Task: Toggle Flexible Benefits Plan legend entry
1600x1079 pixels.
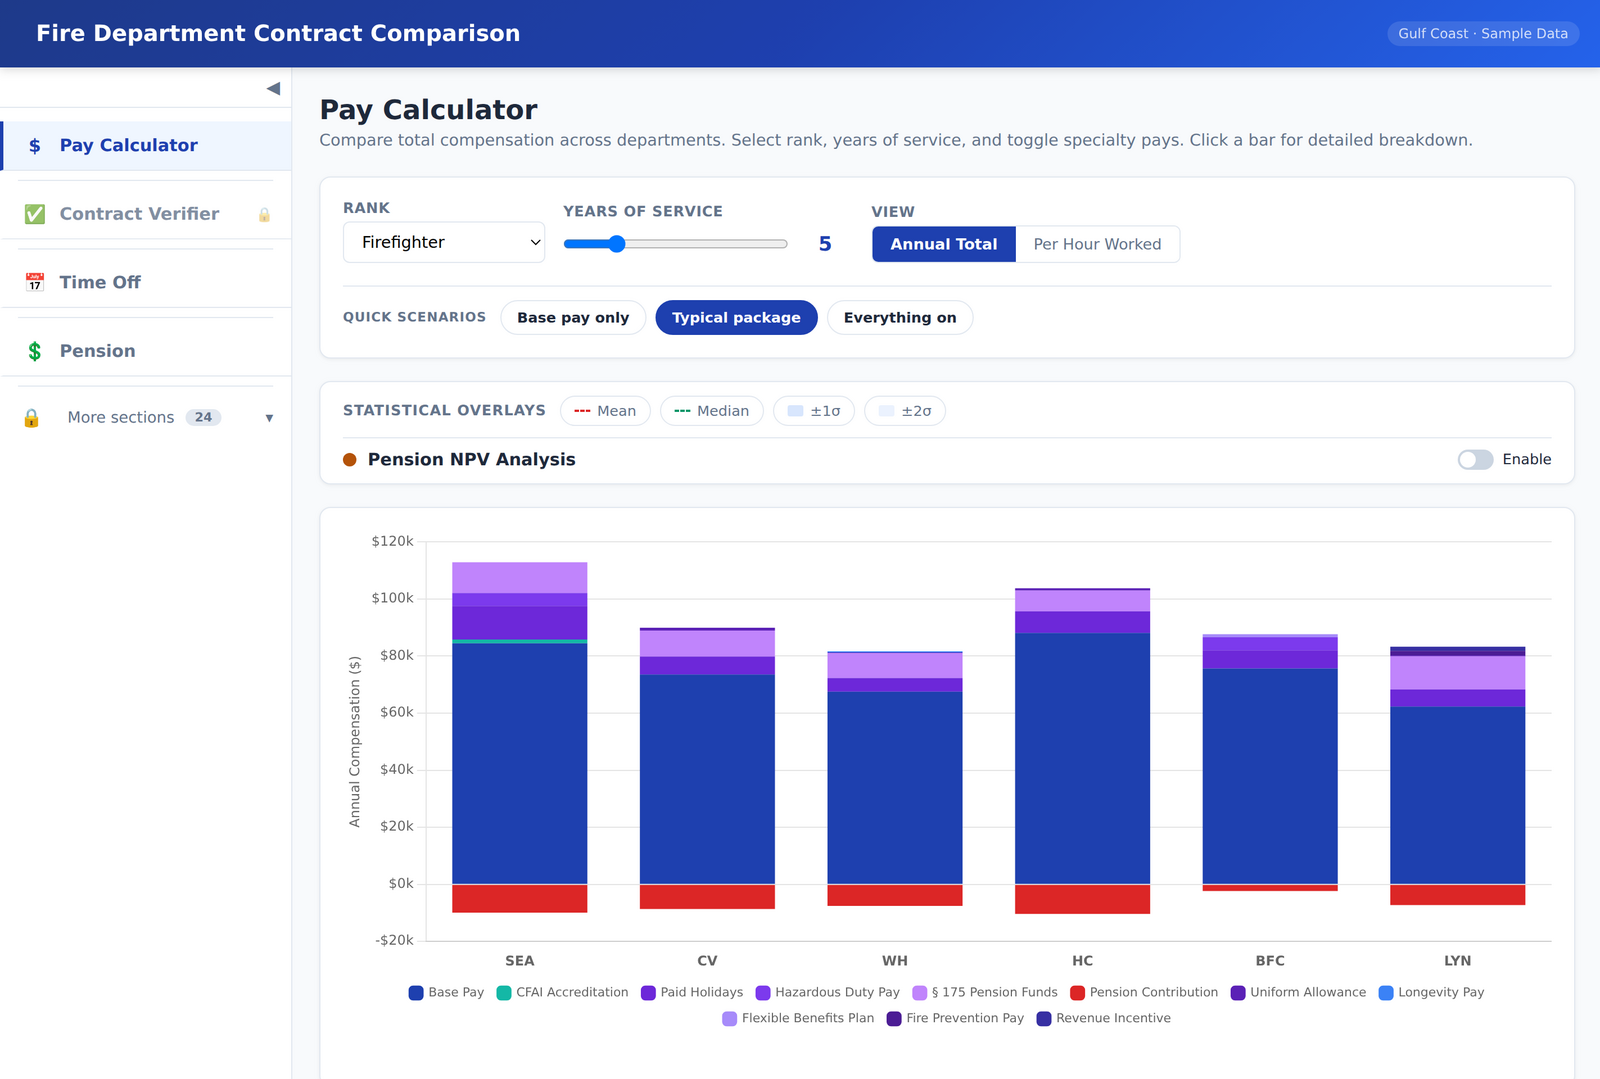Action: [x=798, y=1019]
